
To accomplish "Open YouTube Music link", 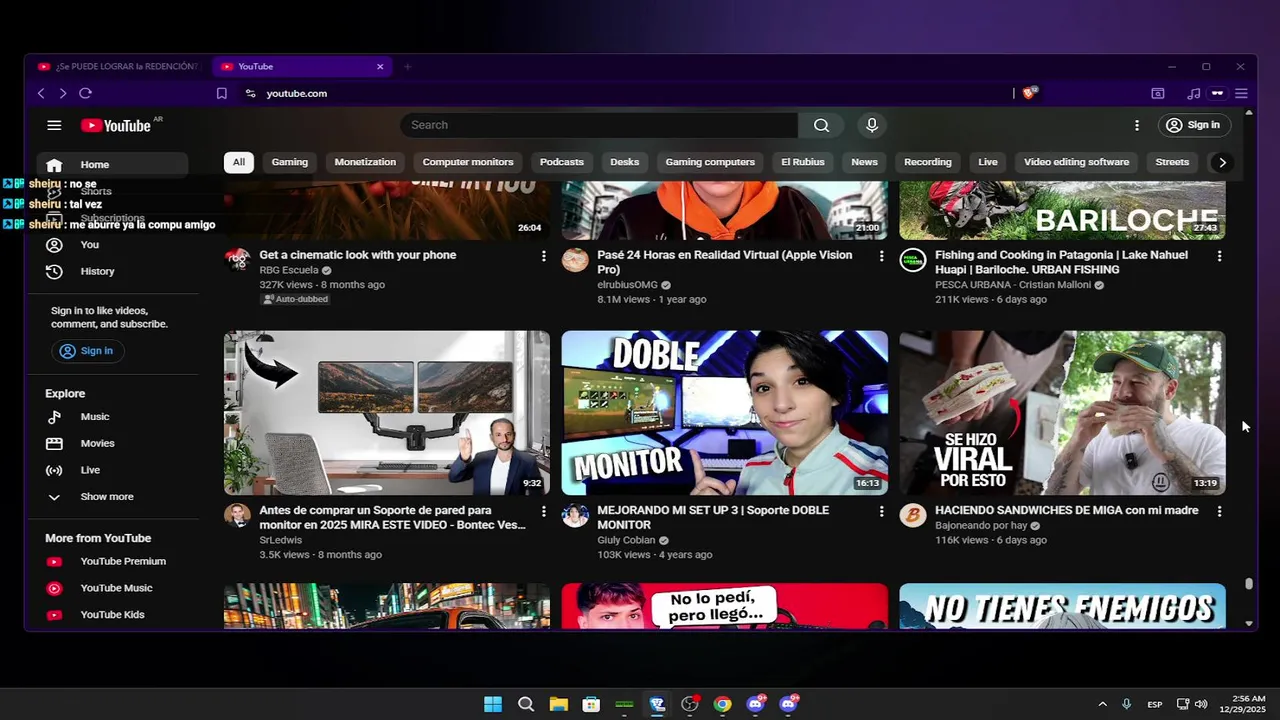I will tap(112, 588).
